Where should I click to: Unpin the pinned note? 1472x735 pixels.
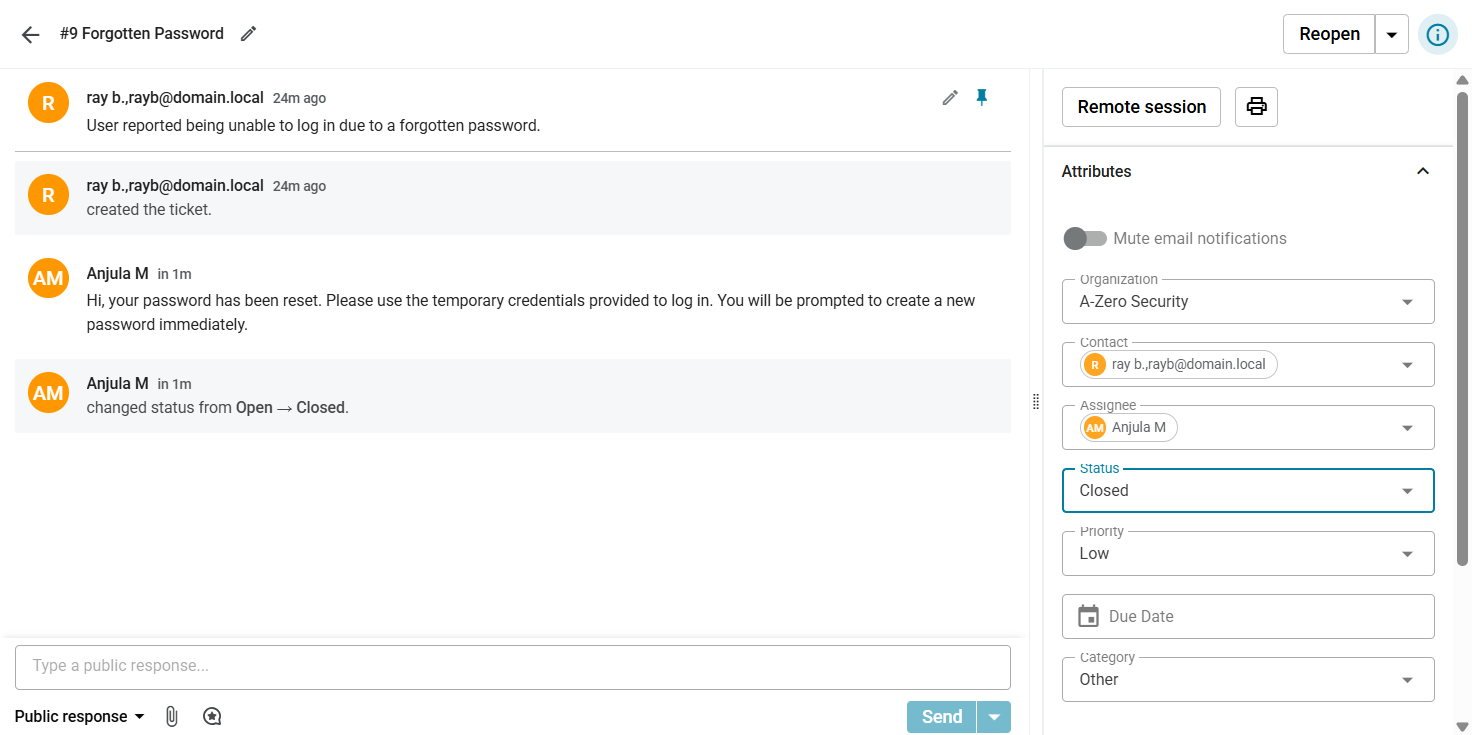click(x=982, y=97)
